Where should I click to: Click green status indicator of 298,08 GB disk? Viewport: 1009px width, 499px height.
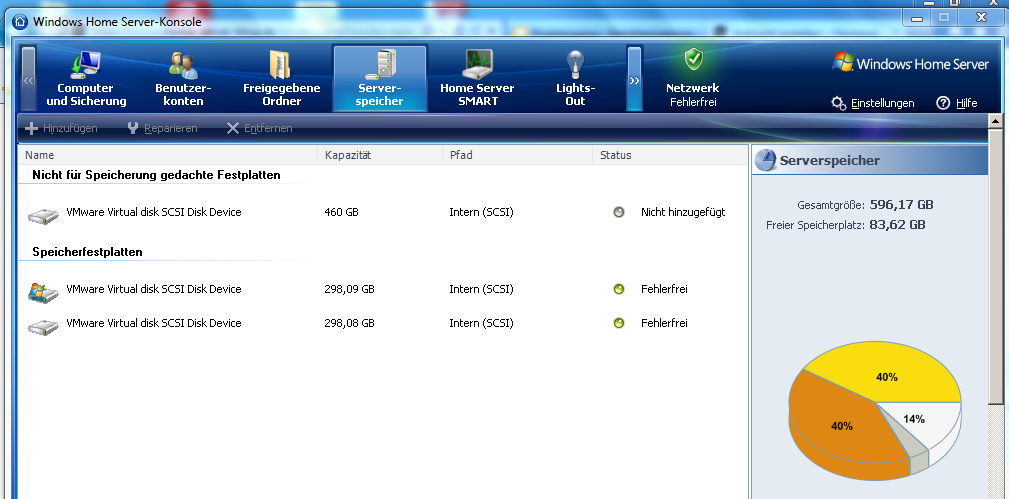tap(619, 323)
